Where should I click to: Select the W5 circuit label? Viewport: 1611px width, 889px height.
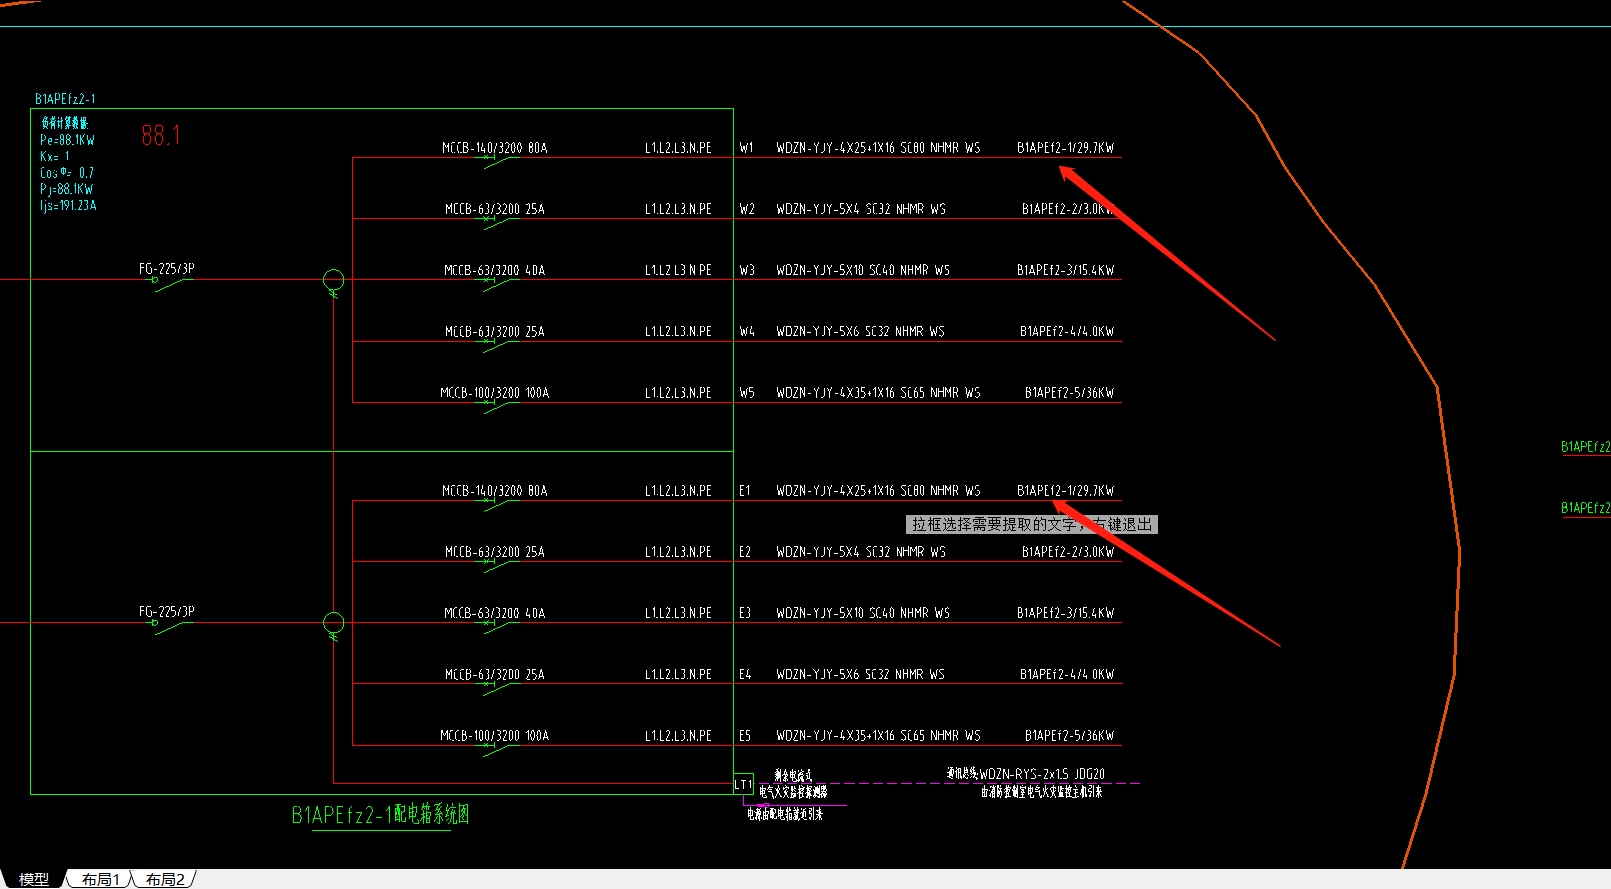coord(747,393)
